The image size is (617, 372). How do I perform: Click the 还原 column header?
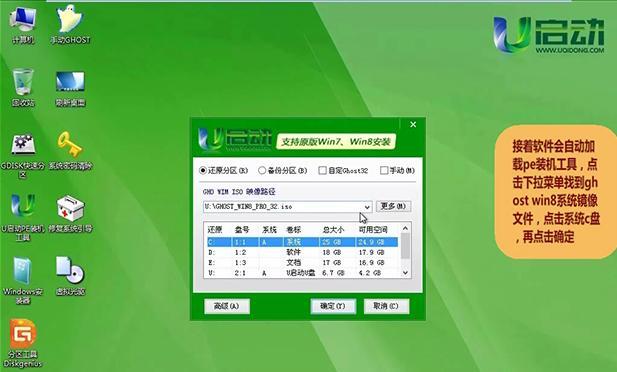tap(215, 229)
